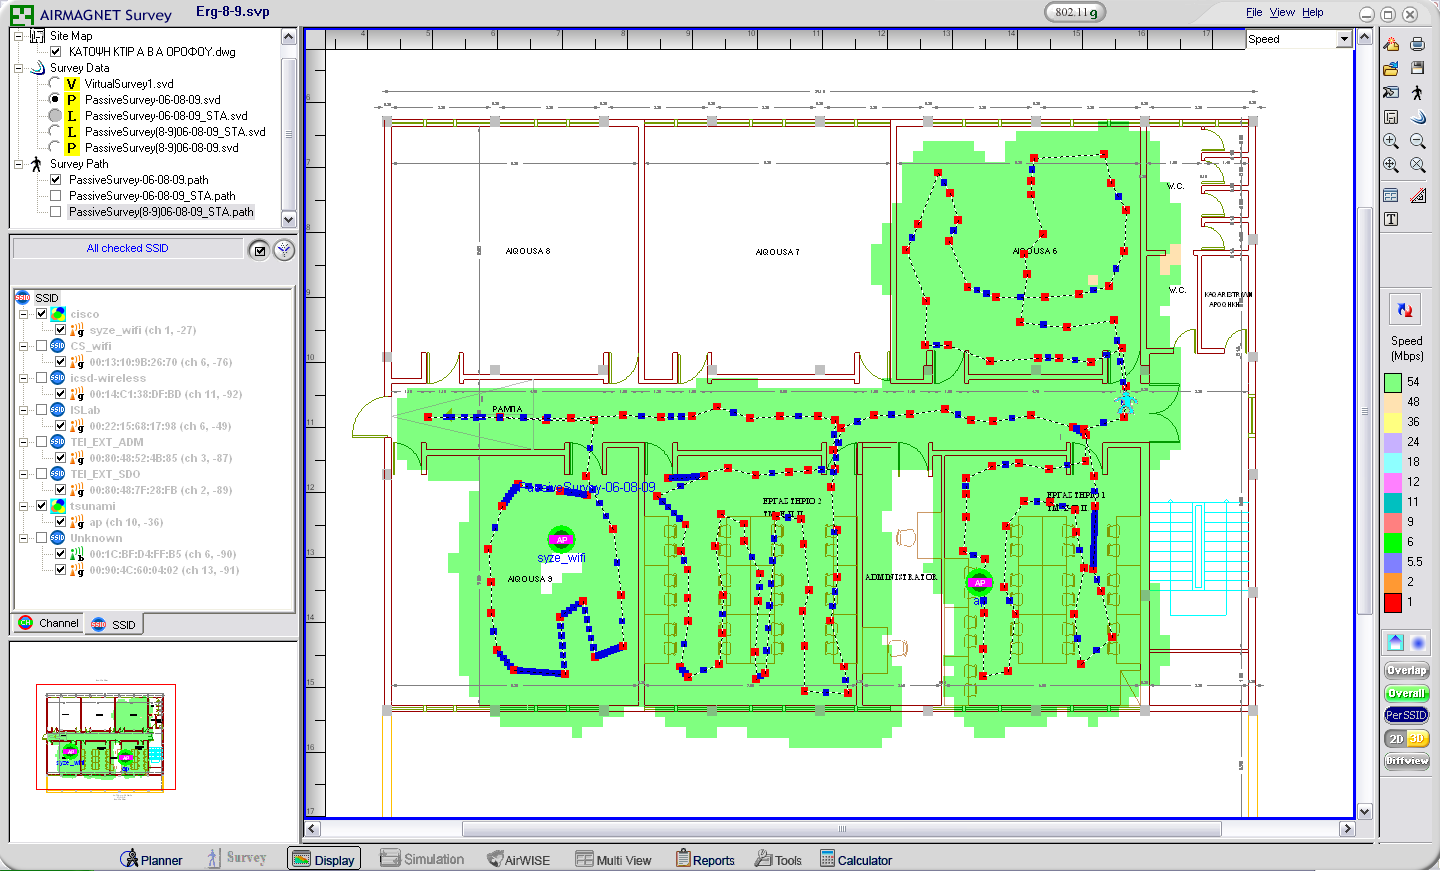Click the ruler measurement icon
The height and width of the screenshot is (871, 1440).
(x=1417, y=195)
